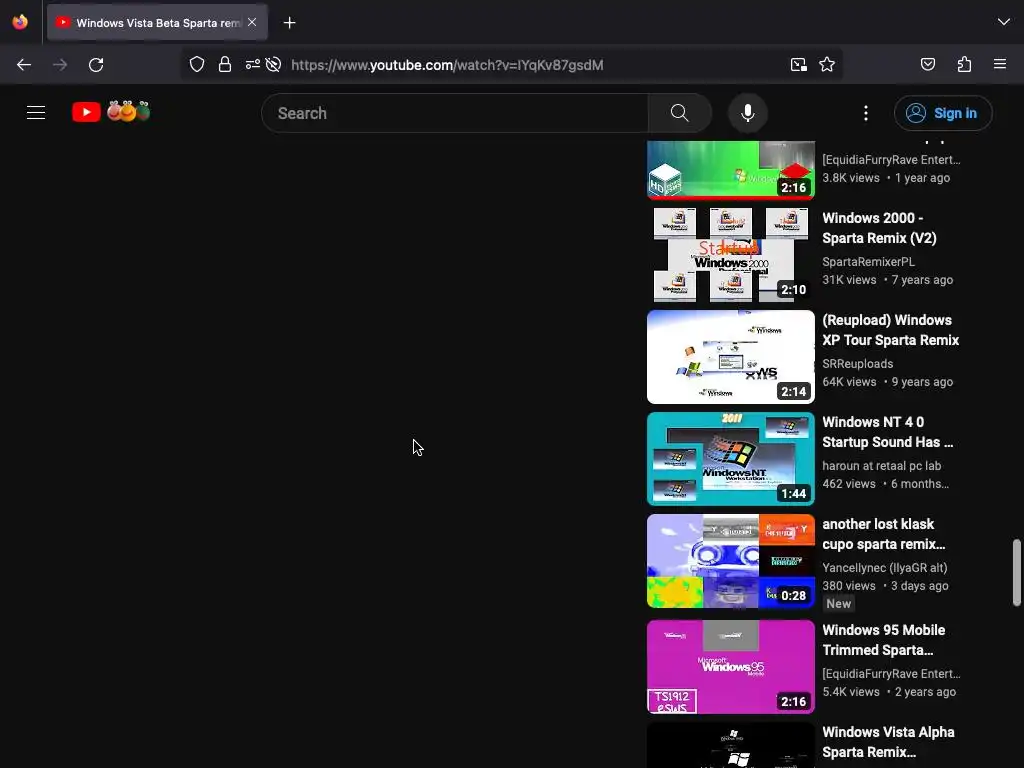View site security padlock info
Screen dimensions: 1024x768
tap(225, 64)
